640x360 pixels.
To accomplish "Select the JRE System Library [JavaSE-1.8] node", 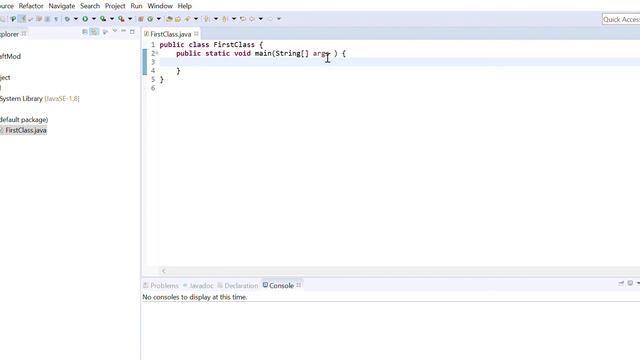I will (x=40, y=98).
